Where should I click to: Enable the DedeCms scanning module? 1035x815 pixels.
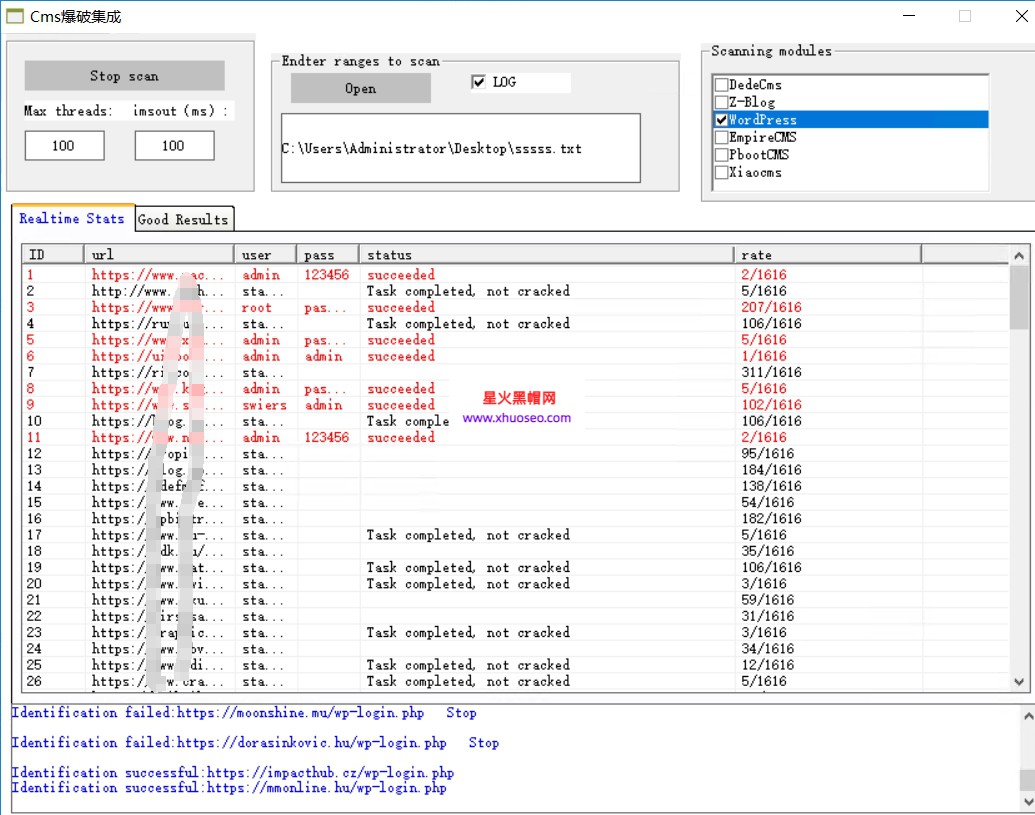[721, 84]
